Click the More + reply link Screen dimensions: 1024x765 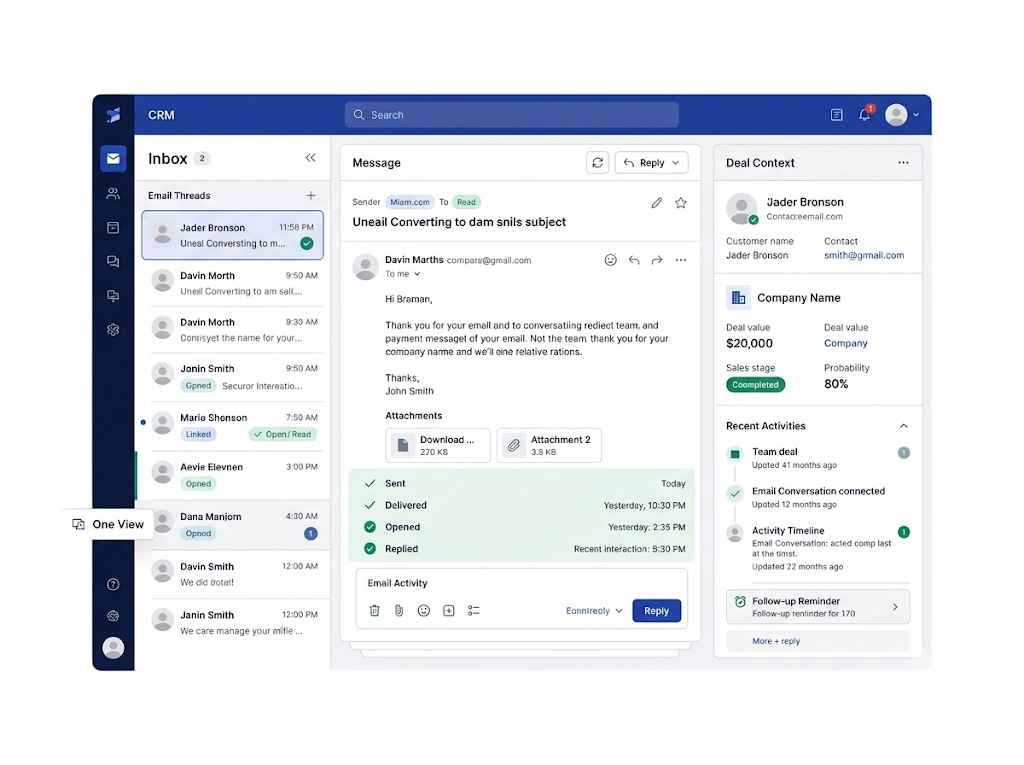pyautogui.click(x=776, y=641)
